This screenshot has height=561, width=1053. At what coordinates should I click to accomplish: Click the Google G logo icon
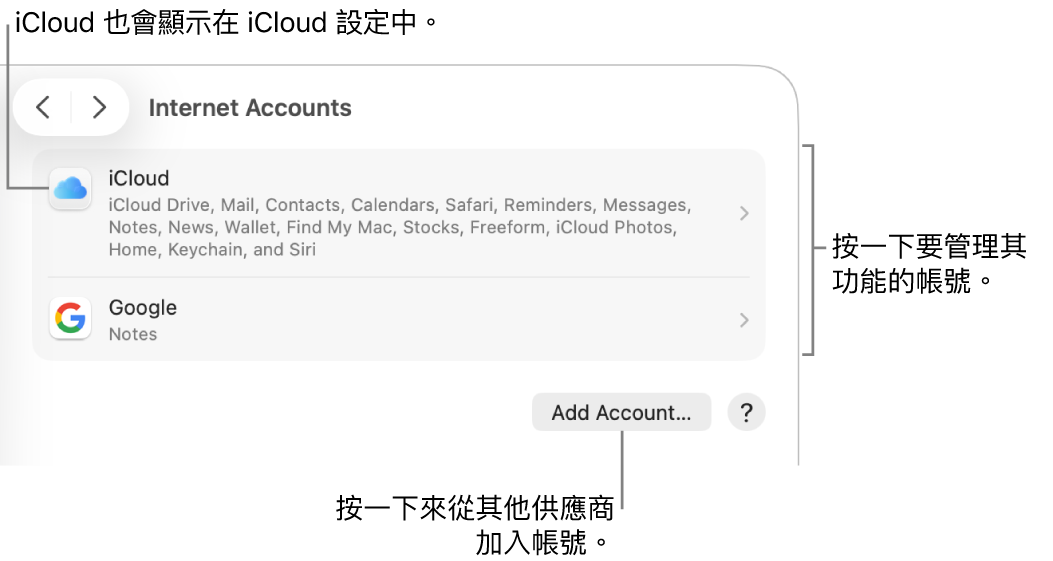[x=70, y=319]
